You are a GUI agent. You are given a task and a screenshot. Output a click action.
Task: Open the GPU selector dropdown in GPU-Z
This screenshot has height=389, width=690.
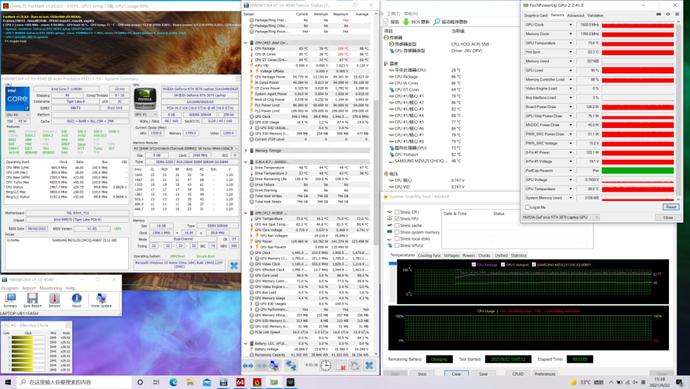tap(561, 217)
